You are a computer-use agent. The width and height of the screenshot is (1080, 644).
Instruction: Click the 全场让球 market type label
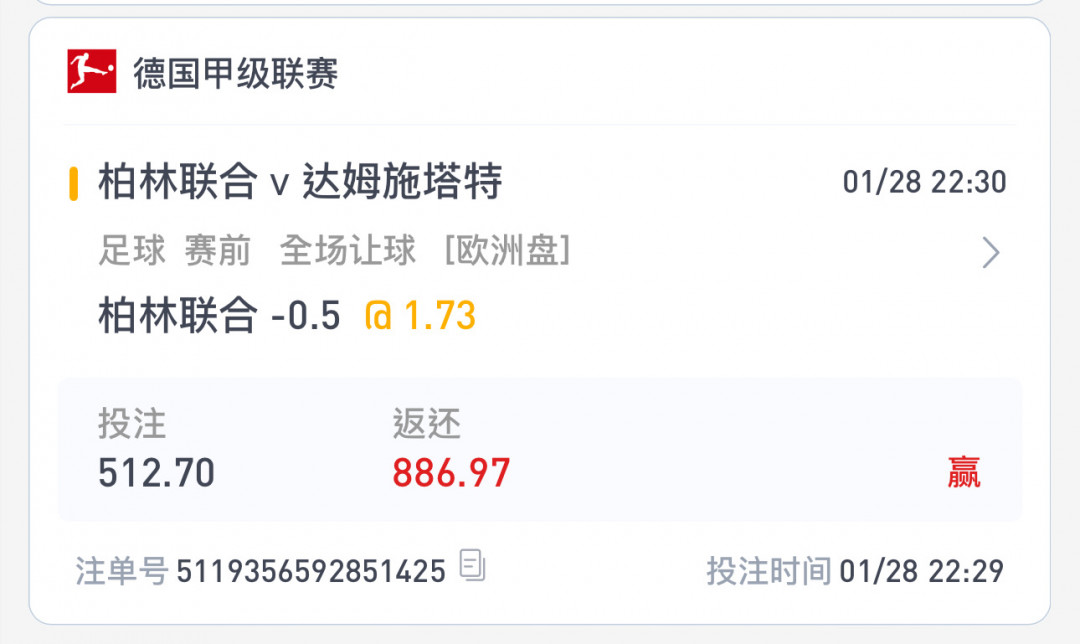pyautogui.click(x=348, y=250)
